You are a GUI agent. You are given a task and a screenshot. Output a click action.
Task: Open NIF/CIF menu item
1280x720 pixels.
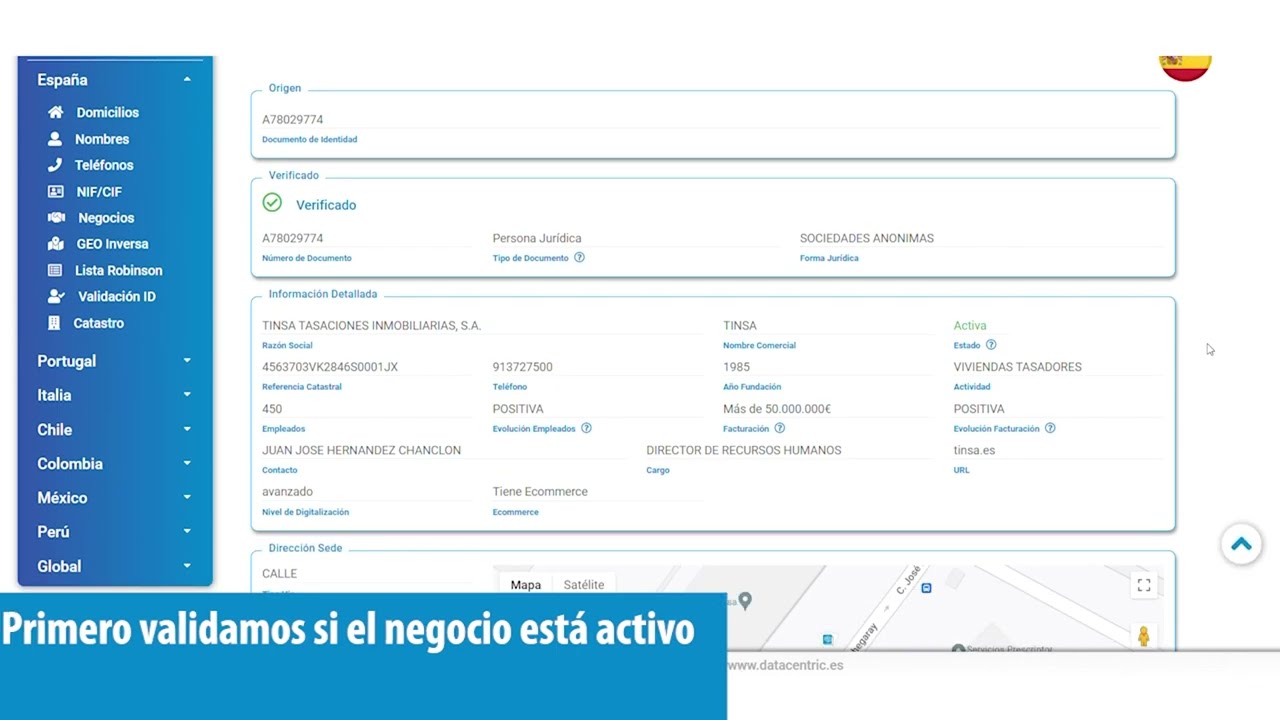pos(99,192)
